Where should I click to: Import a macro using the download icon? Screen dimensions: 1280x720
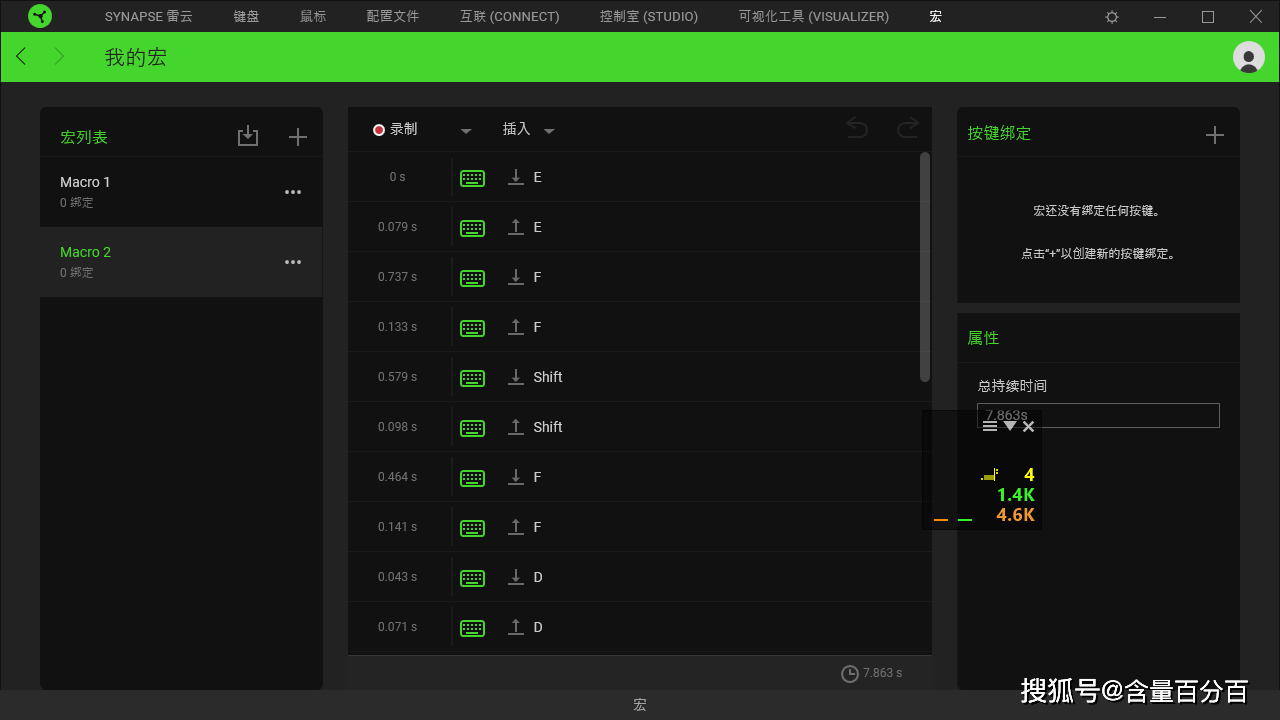(x=248, y=137)
